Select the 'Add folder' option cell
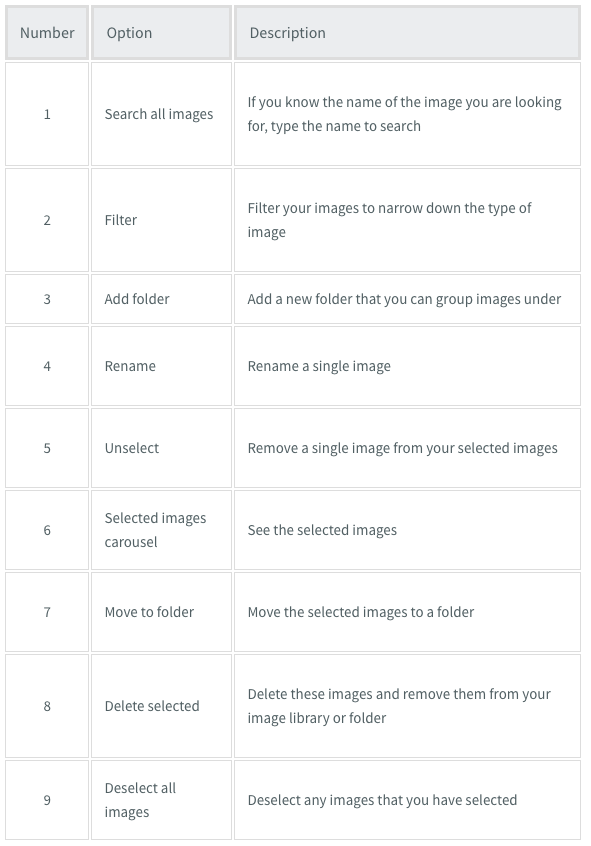This screenshot has height=846, width=591. coord(161,299)
